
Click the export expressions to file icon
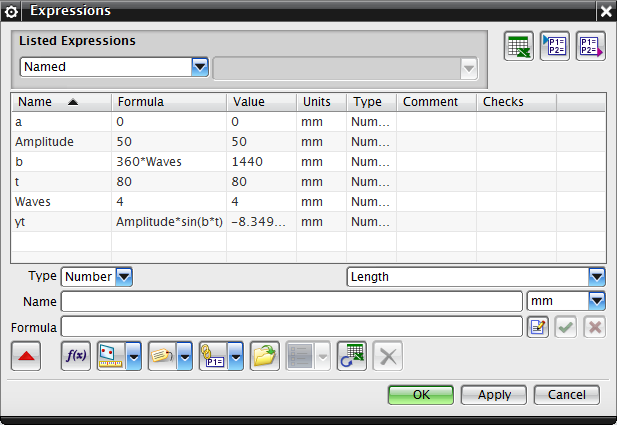(x=590, y=46)
